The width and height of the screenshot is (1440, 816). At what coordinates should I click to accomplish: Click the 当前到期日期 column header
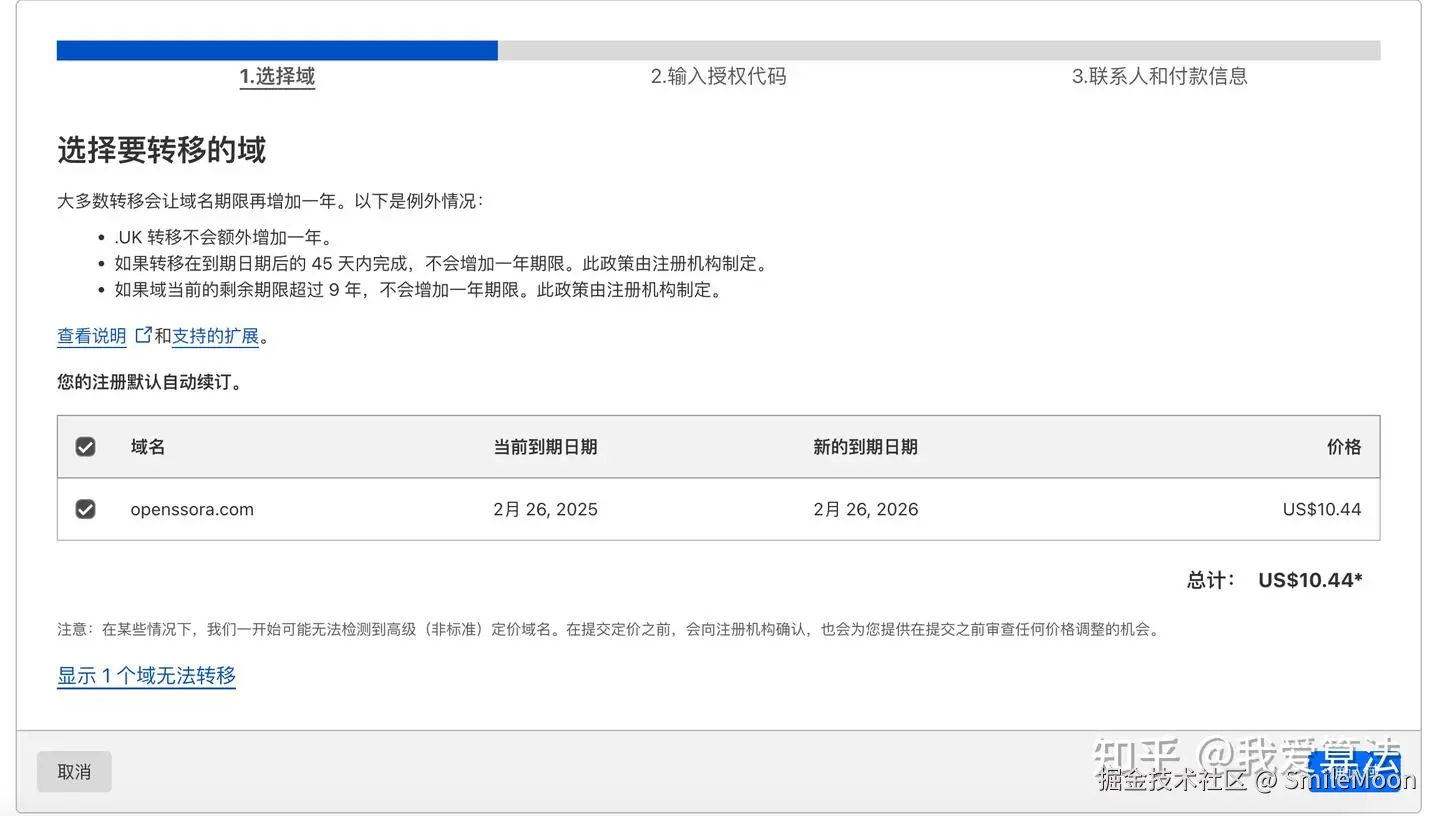[x=545, y=447]
